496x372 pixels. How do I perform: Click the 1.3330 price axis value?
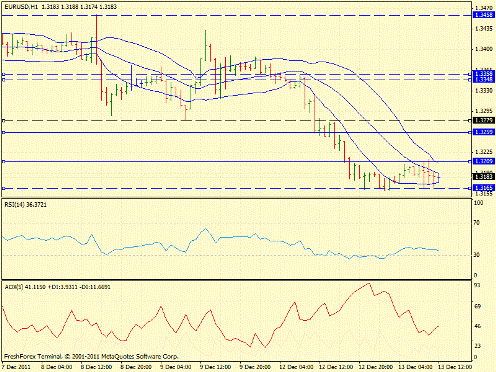[484, 90]
